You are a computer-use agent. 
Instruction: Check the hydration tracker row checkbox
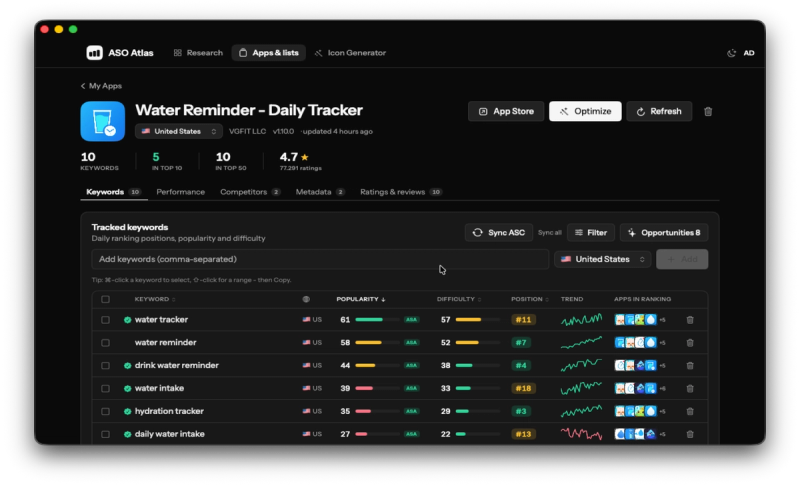[x=105, y=412]
